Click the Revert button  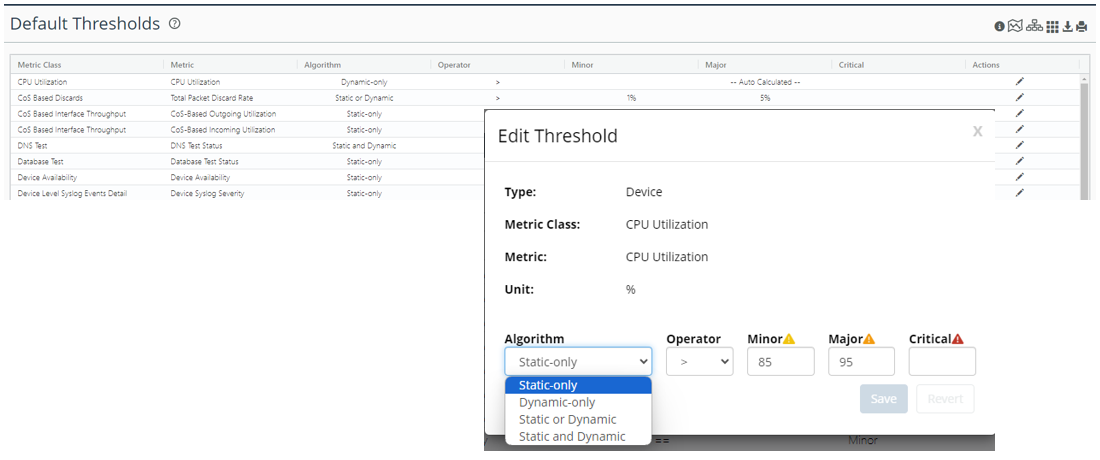pyautogui.click(x=944, y=399)
